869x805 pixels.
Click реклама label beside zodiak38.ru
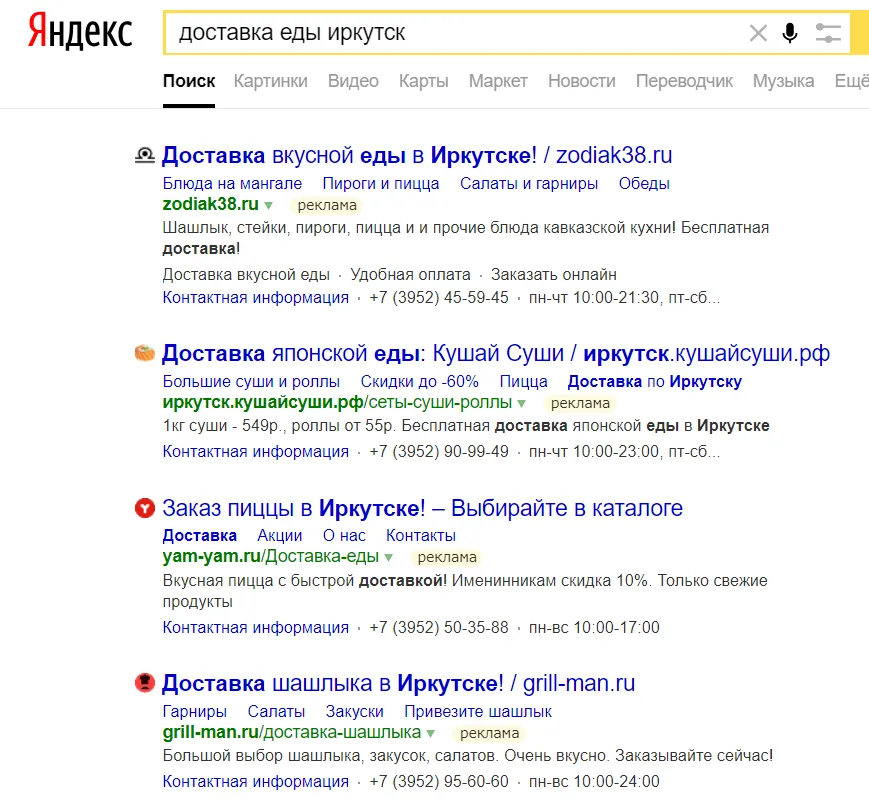click(327, 206)
